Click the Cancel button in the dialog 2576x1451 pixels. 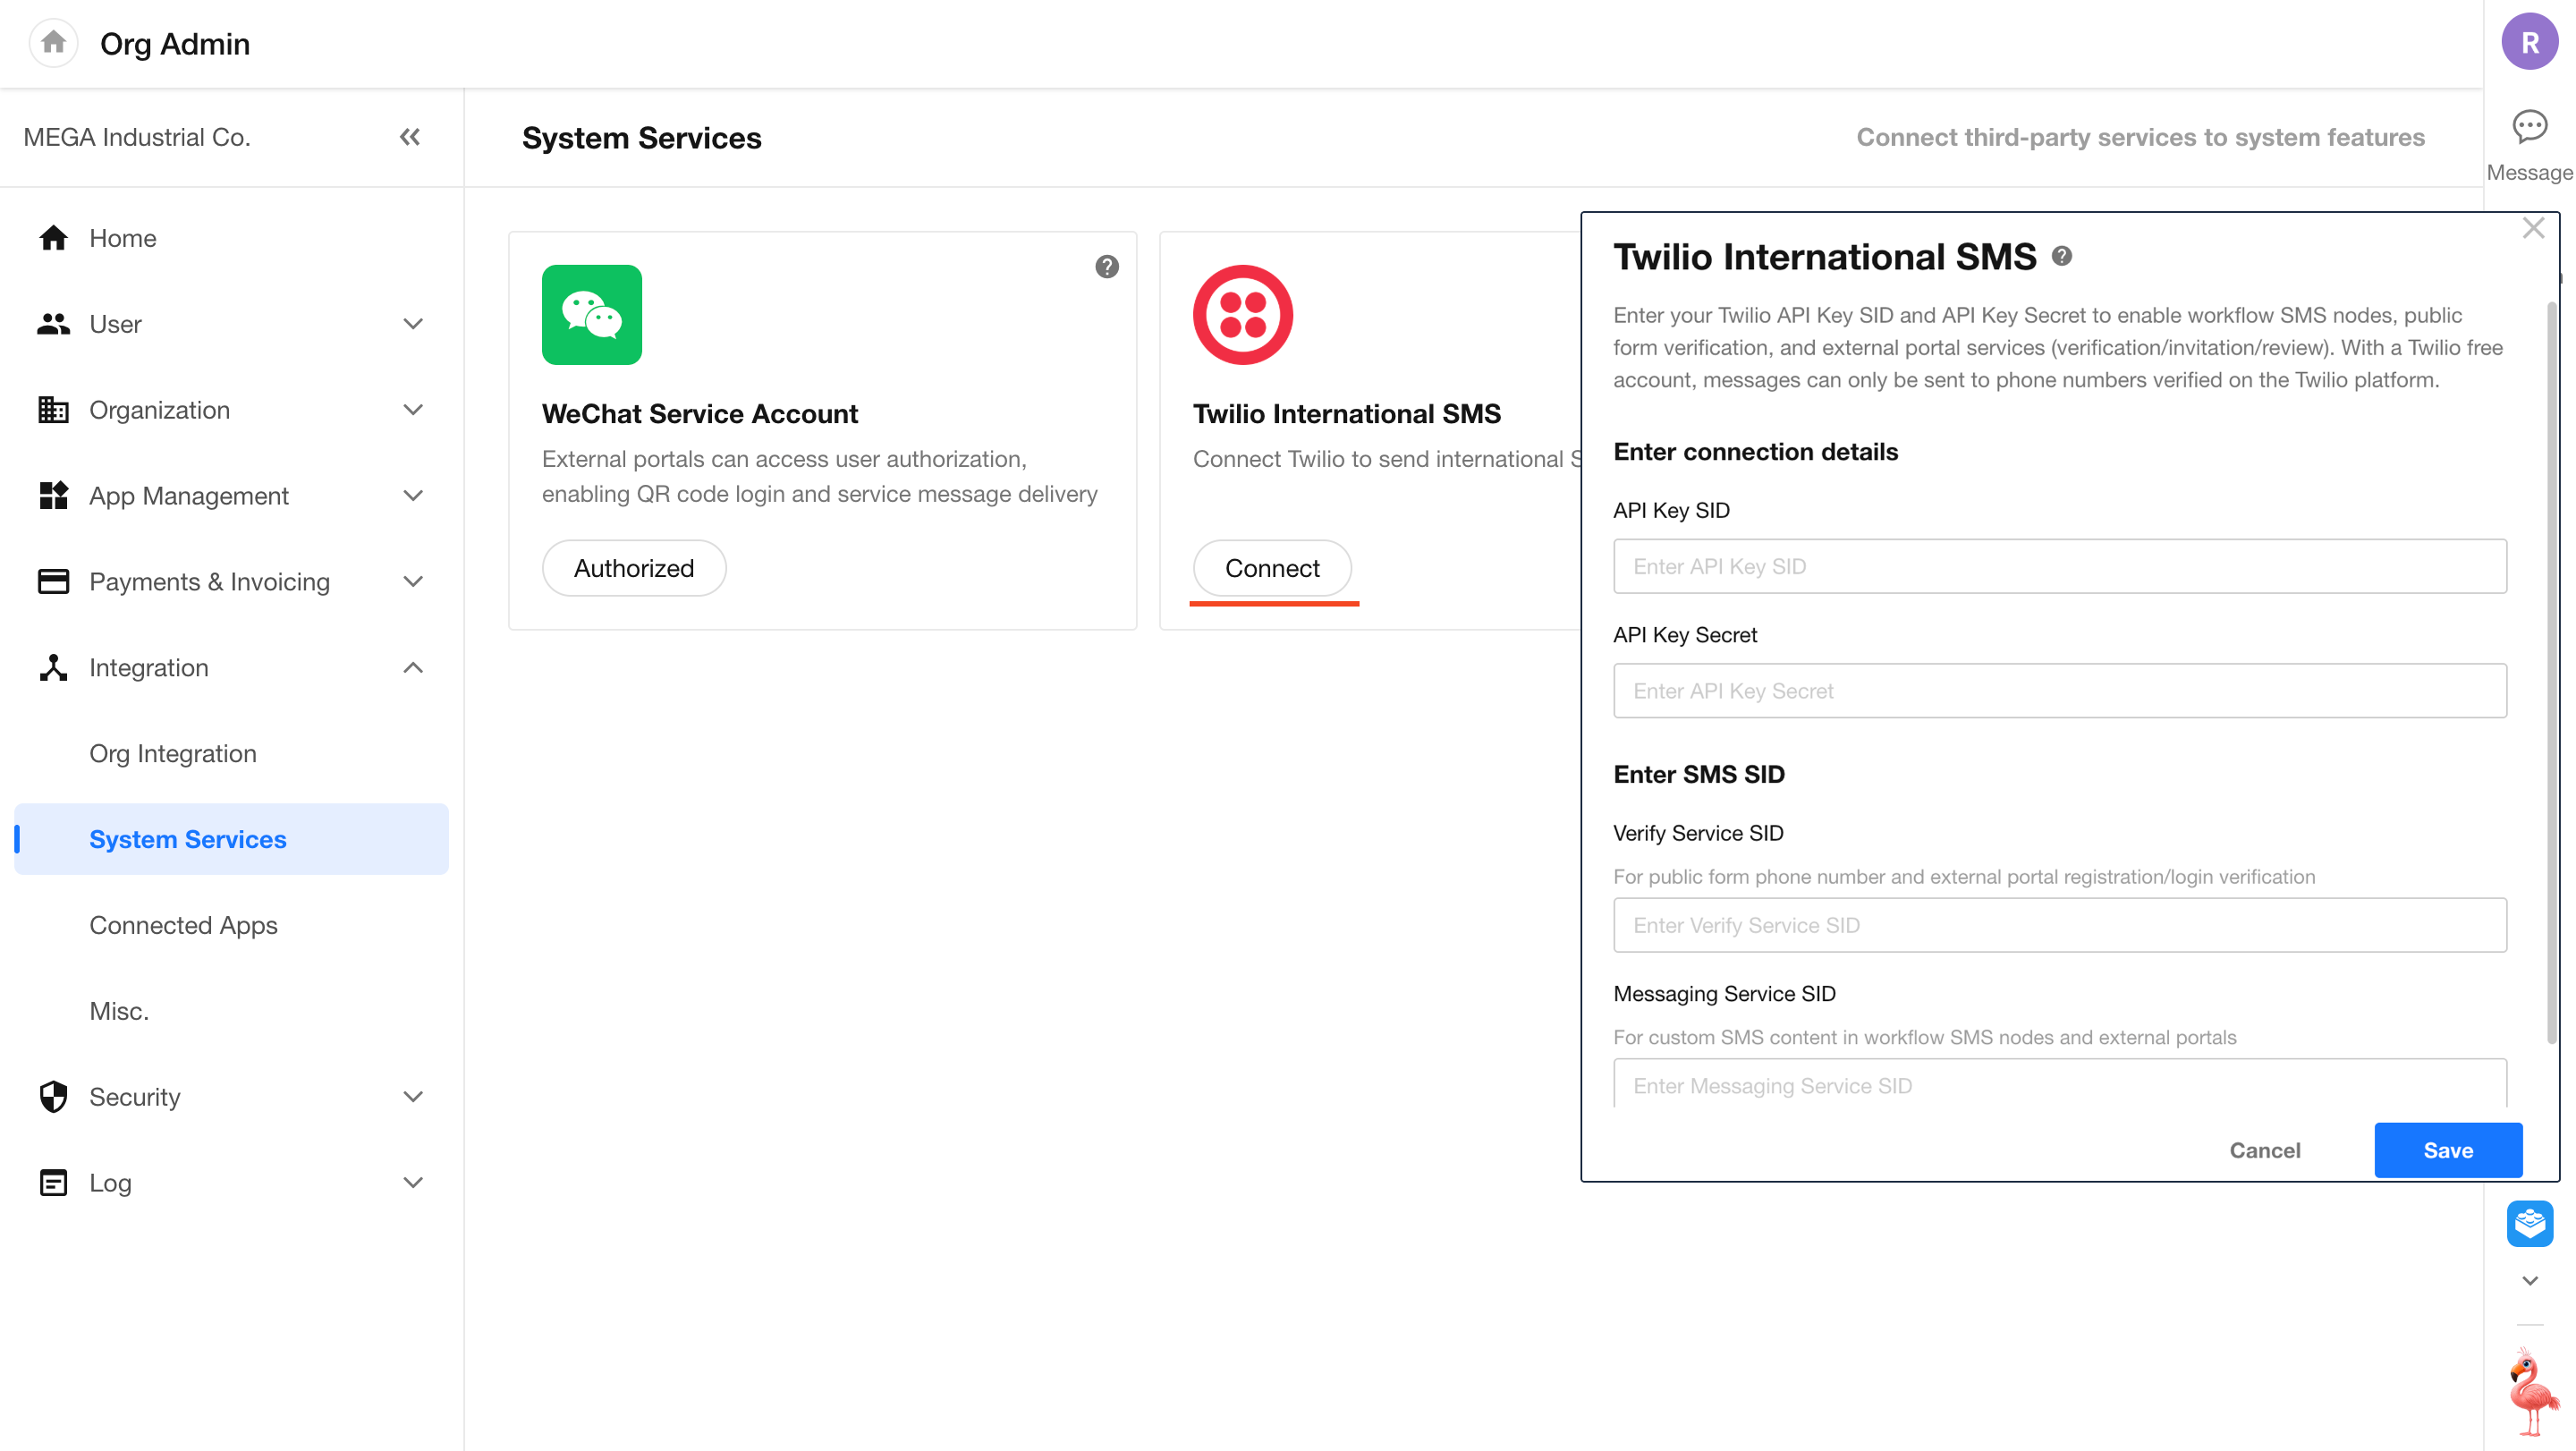[x=2264, y=1150]
